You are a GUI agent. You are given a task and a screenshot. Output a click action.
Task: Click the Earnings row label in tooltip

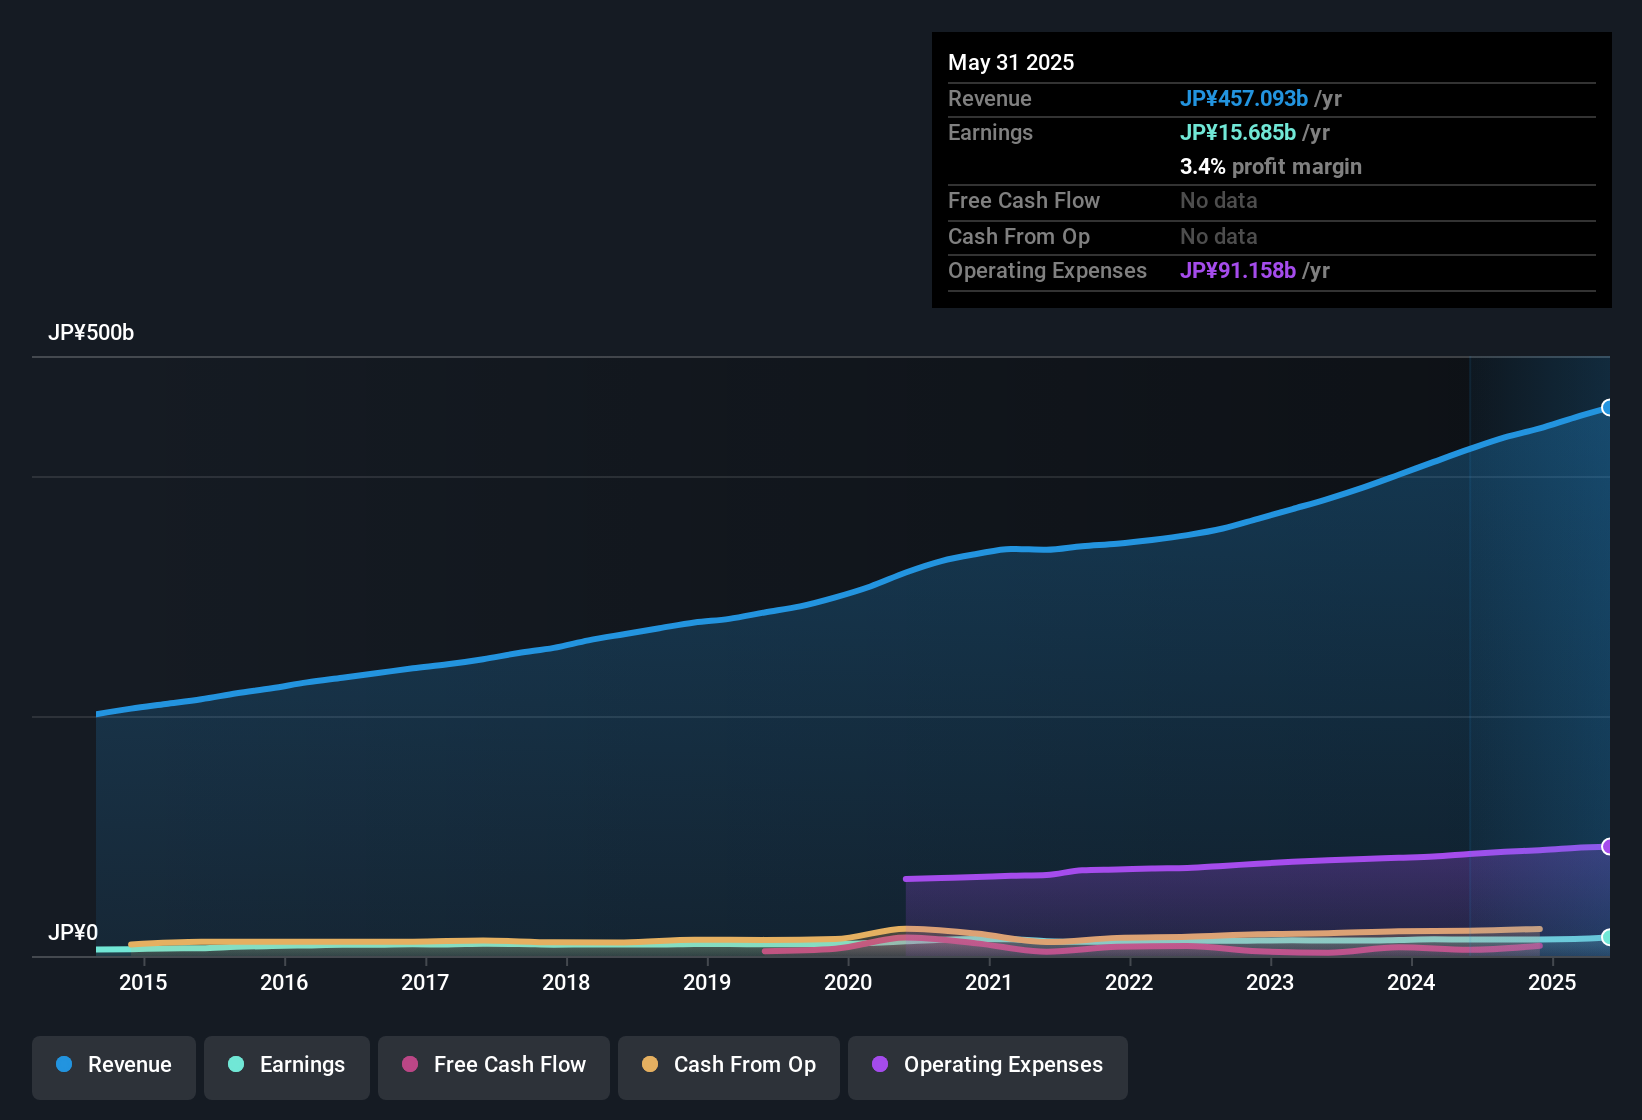pos(990,132)
